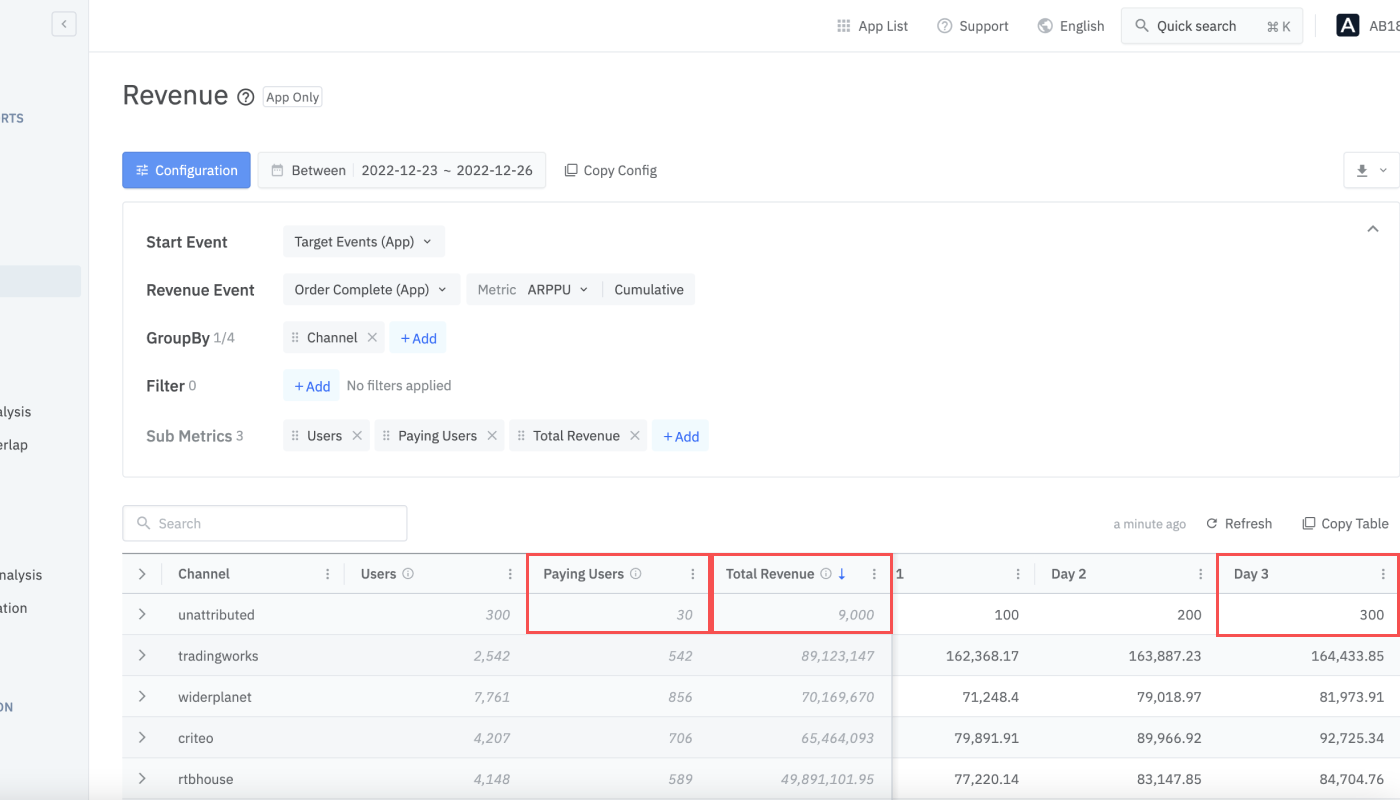The image size is (1400, 800).
Task: Open the English language selector
Action: (x=1071, y=26)
